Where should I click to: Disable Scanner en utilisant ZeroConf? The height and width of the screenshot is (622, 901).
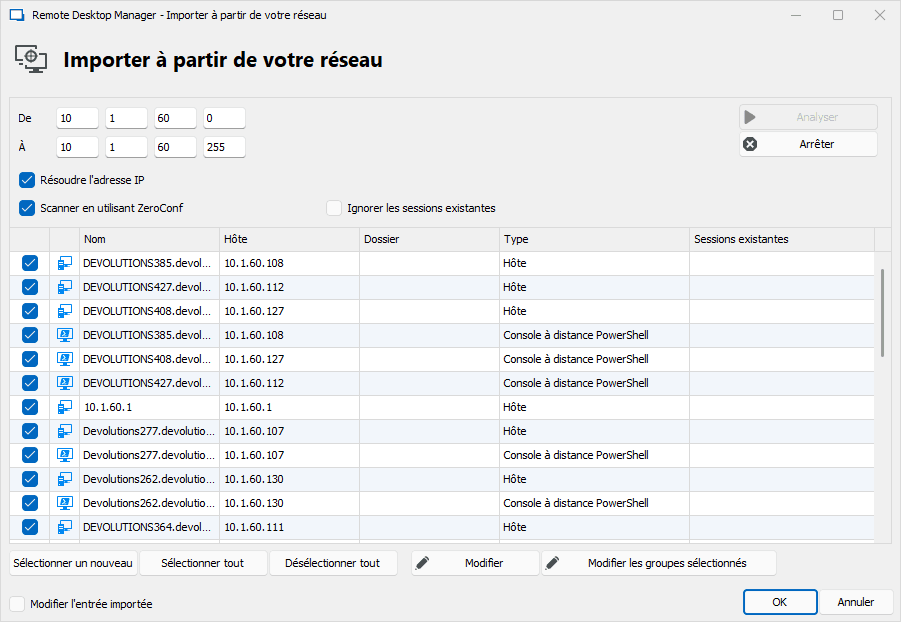coord(27,208)
